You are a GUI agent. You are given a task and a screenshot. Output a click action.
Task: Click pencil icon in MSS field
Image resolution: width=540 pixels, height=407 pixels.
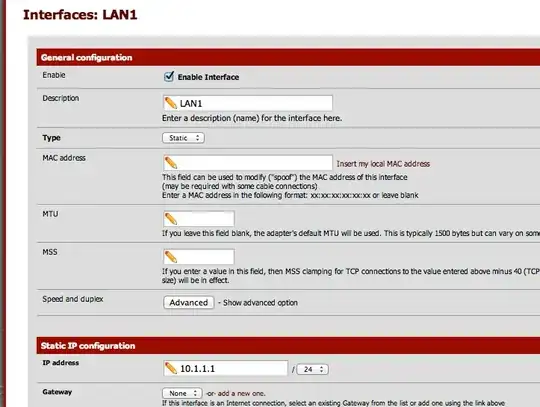pyautogui.click(x=170, y=257)
